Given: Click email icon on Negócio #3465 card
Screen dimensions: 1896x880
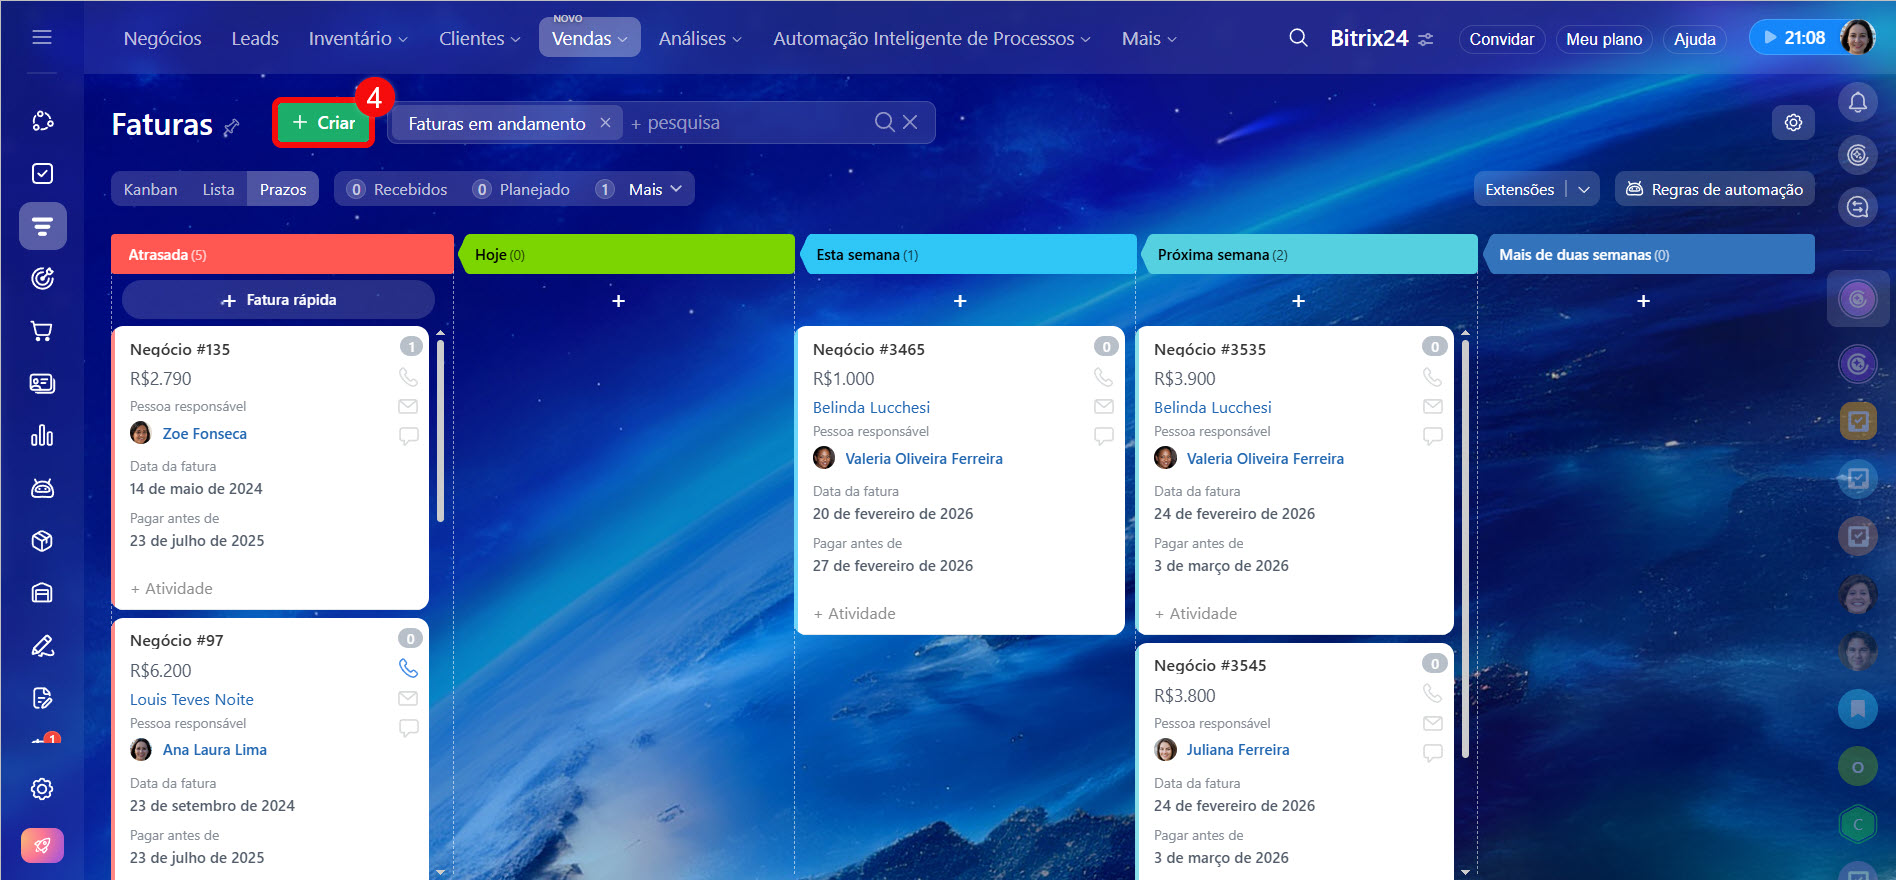Looking at the screenshot, I should (x=1103, y=407).
